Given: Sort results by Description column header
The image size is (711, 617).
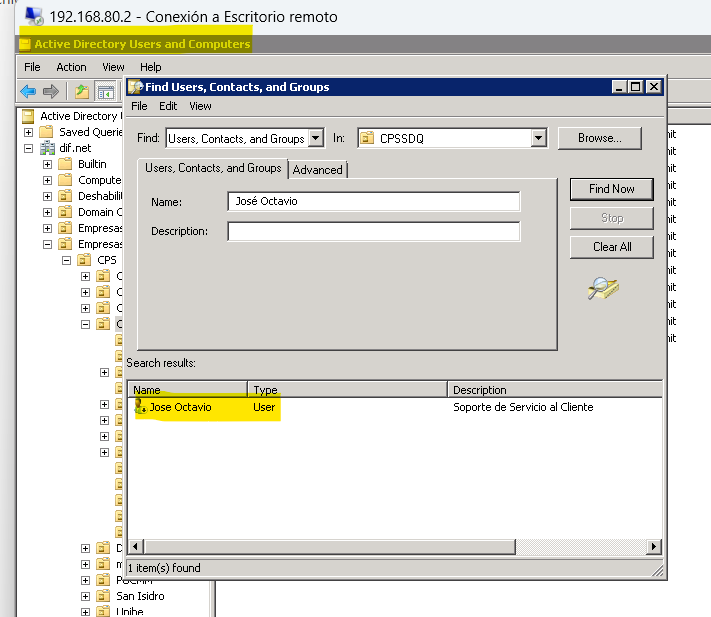Looking at the screenshot, I should coord(555,390).
